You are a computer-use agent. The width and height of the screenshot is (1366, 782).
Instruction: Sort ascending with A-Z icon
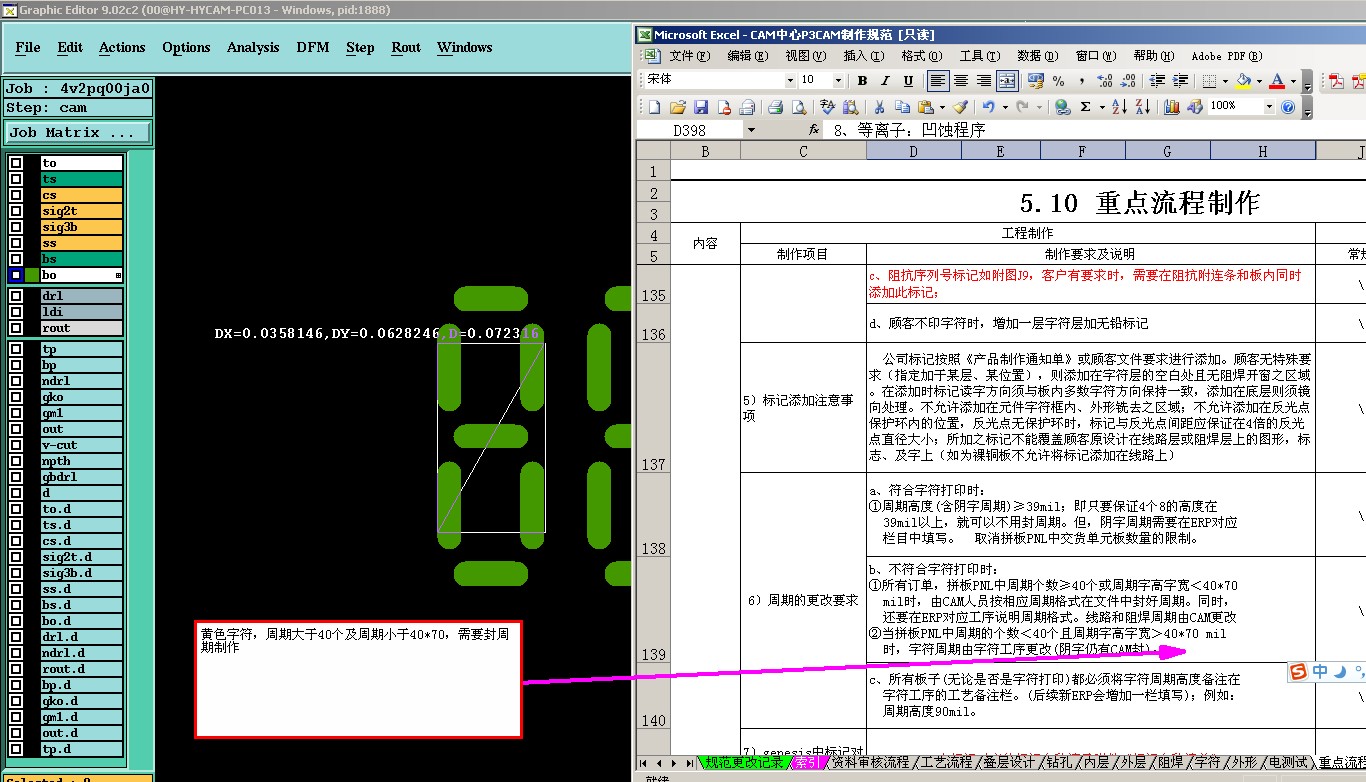point(1120,107)
